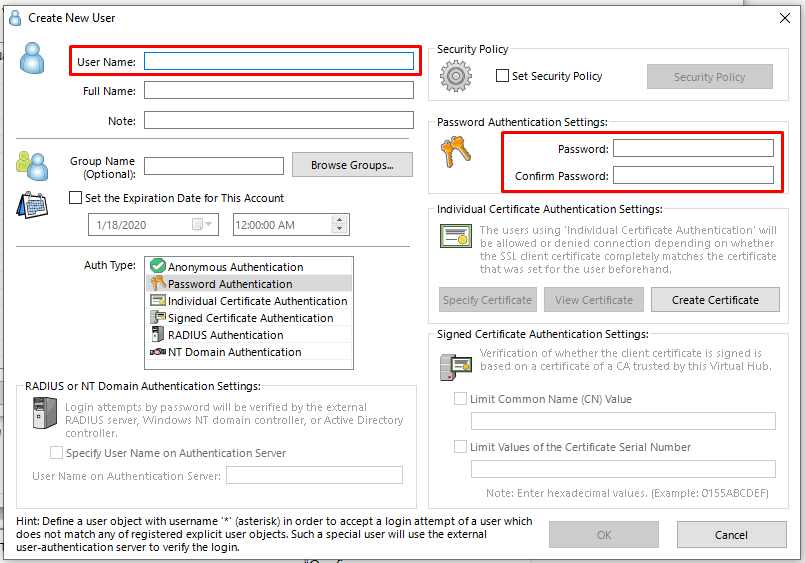Click the server tower icon in RADIUS settings
Viewport: 805px width, 563px height.
45,413
